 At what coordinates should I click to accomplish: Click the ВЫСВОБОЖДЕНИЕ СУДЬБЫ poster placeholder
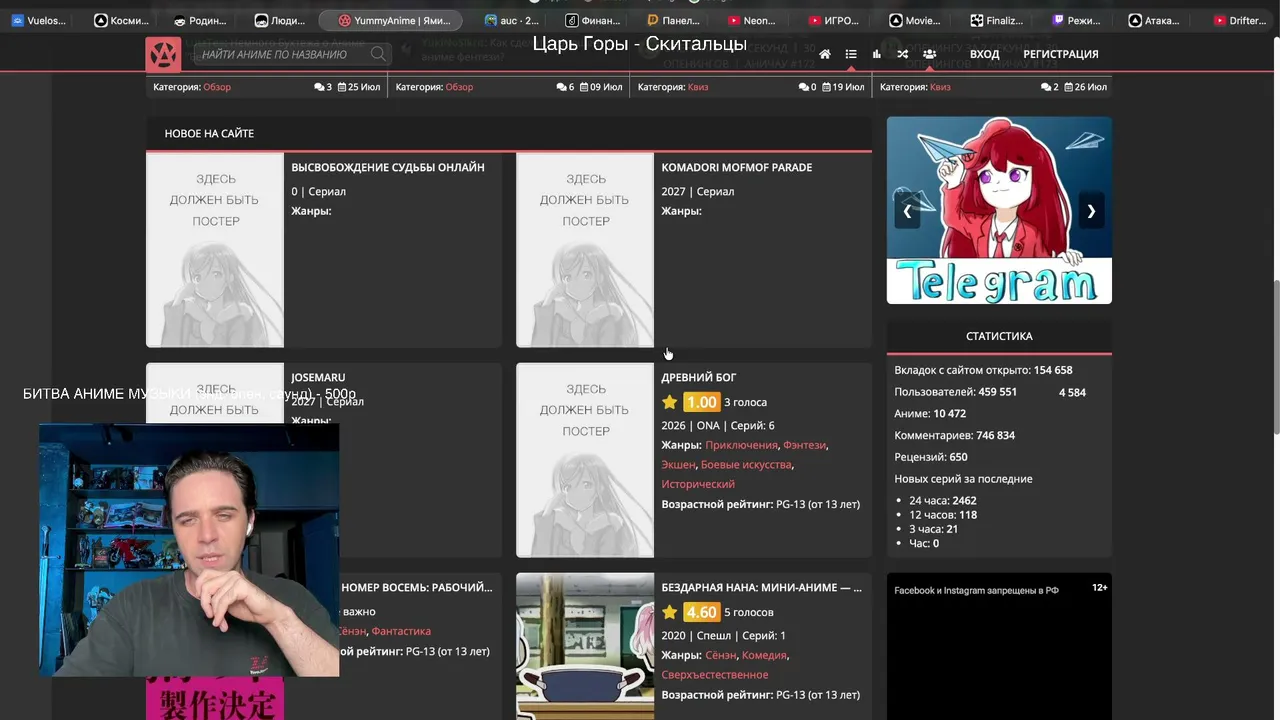[x=215, y=250]
